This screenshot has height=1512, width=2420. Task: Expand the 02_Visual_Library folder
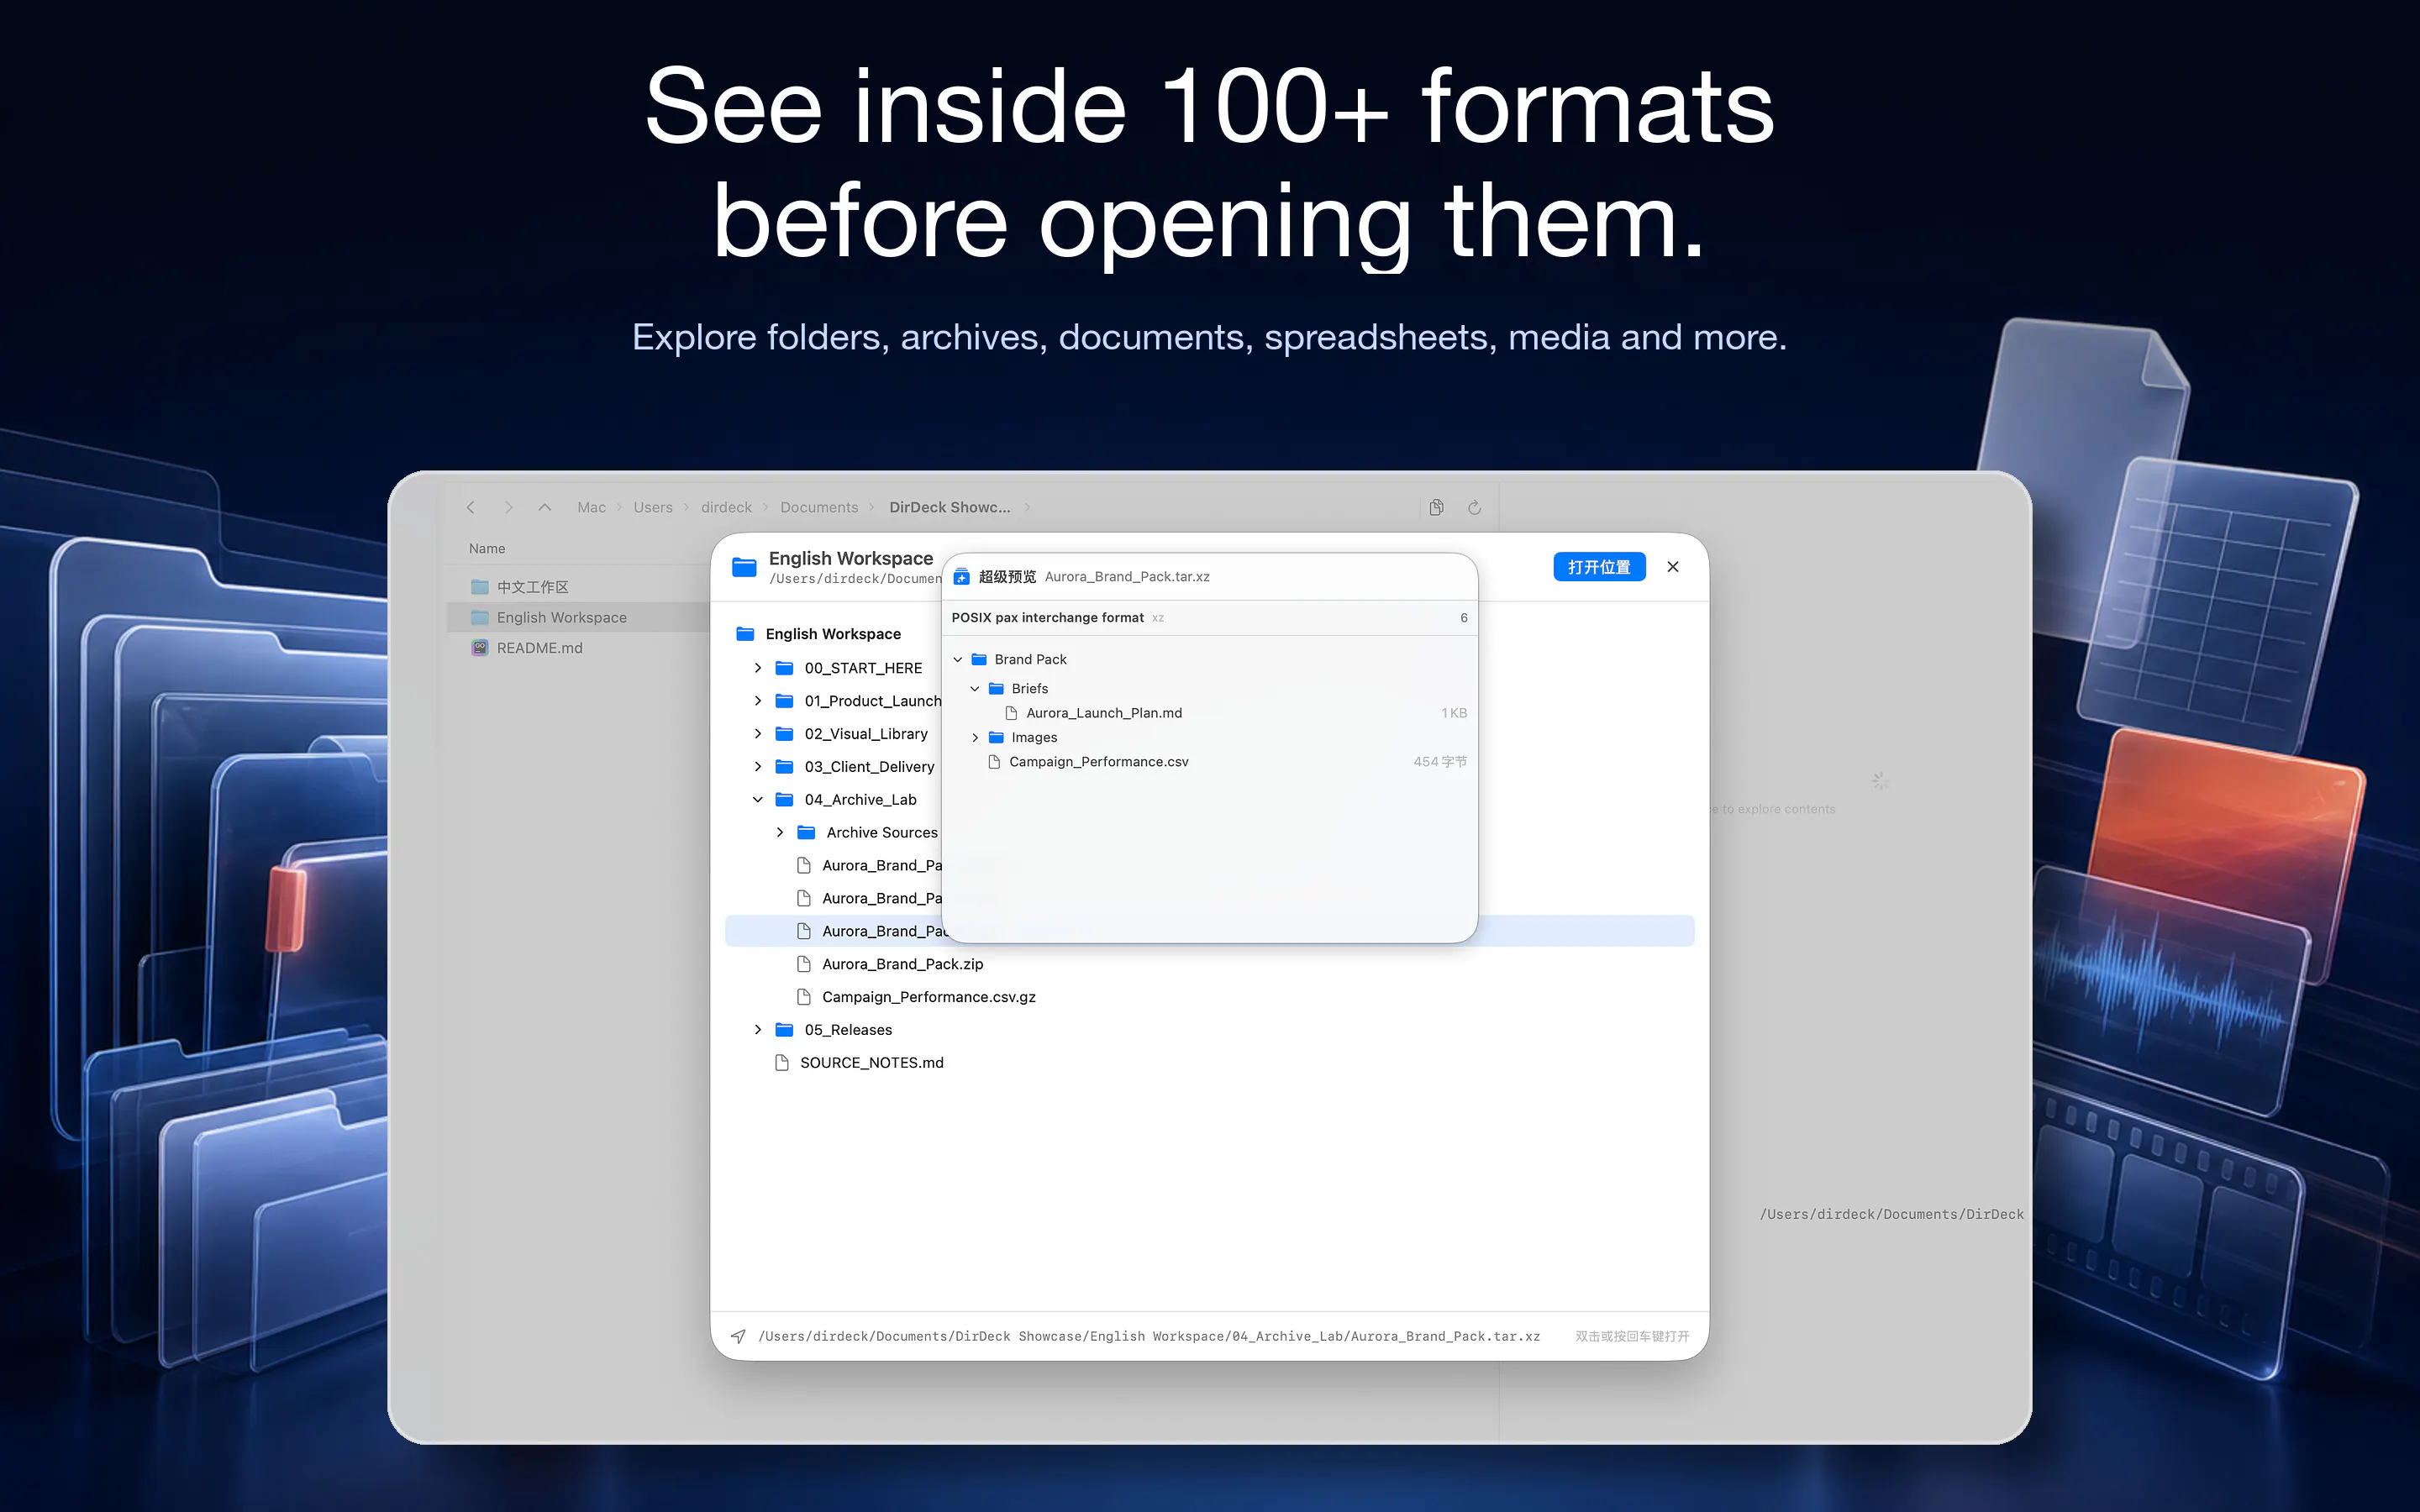coord(758,734)
